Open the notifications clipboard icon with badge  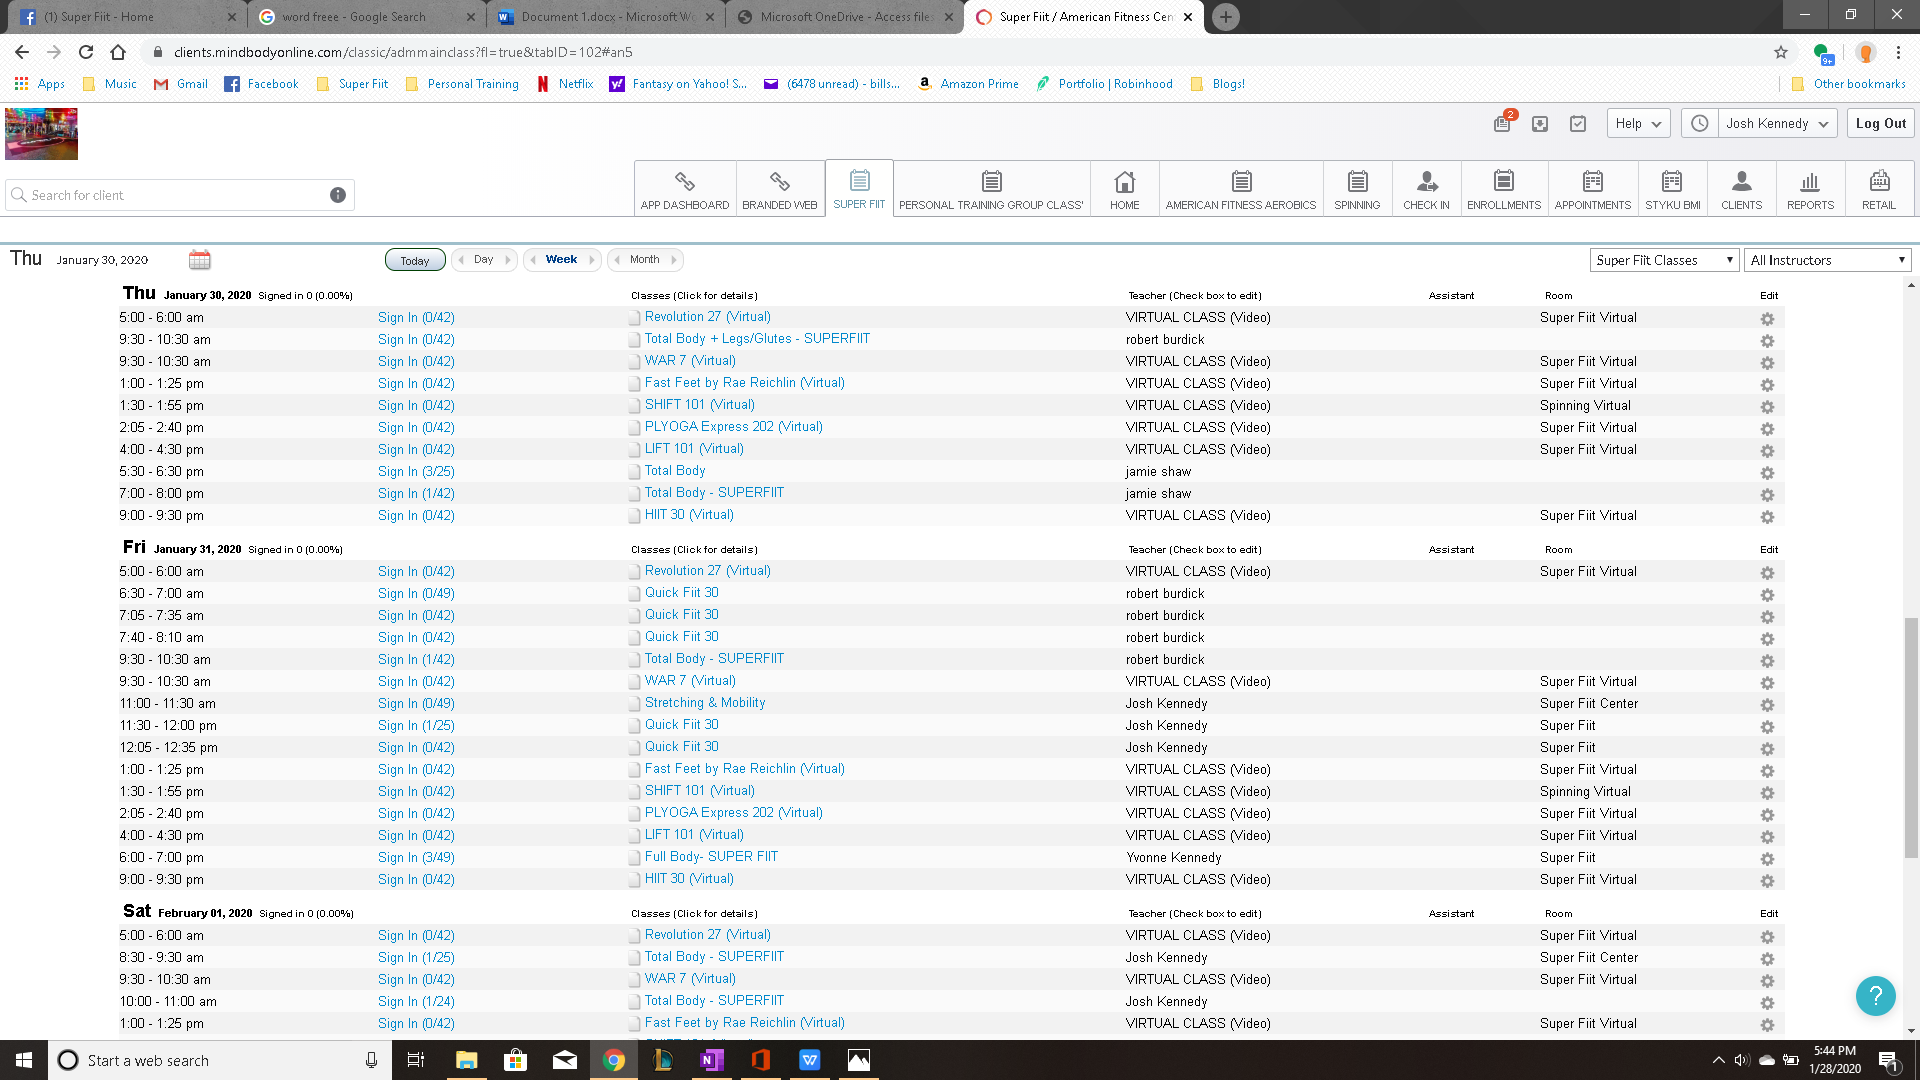click(x=1502, y=123)
